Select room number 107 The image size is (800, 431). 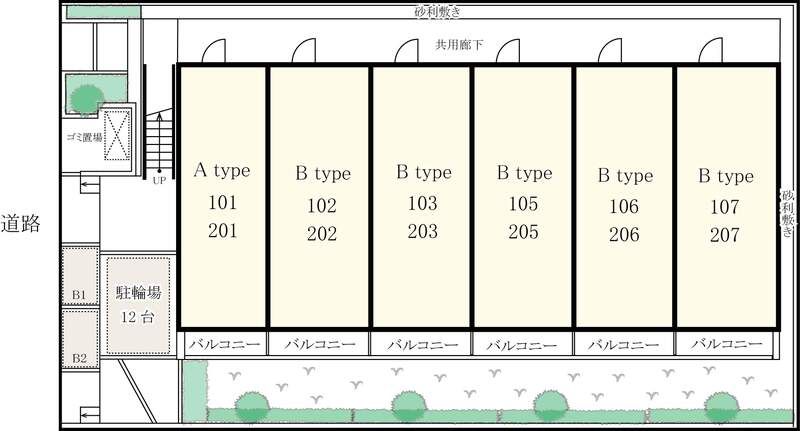(x=724, y=207)
